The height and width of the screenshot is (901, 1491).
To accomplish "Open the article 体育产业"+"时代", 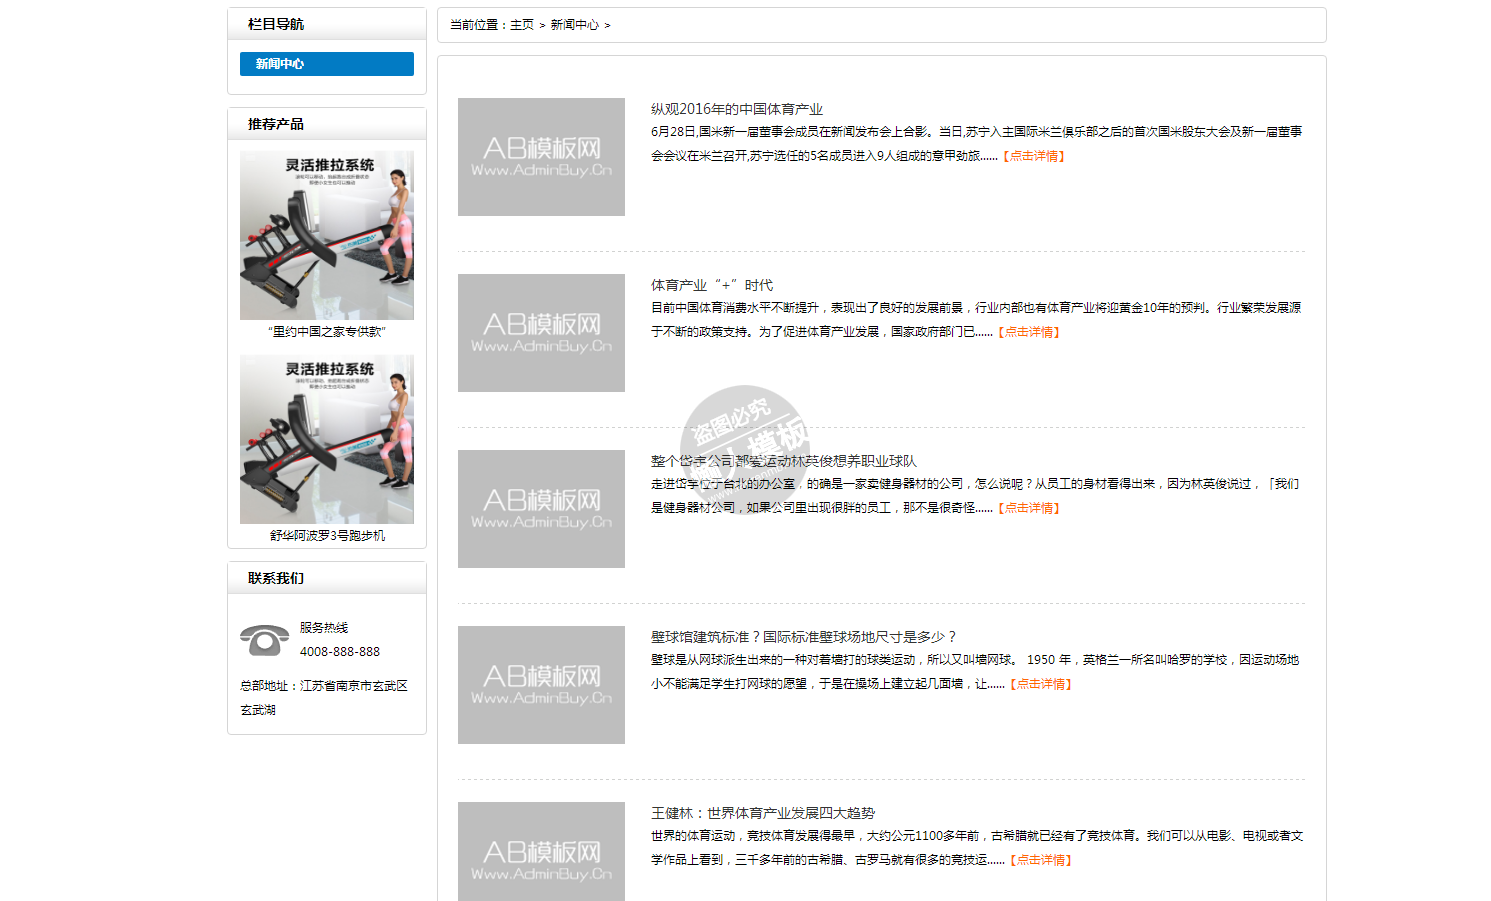I will tap(712, 285).
